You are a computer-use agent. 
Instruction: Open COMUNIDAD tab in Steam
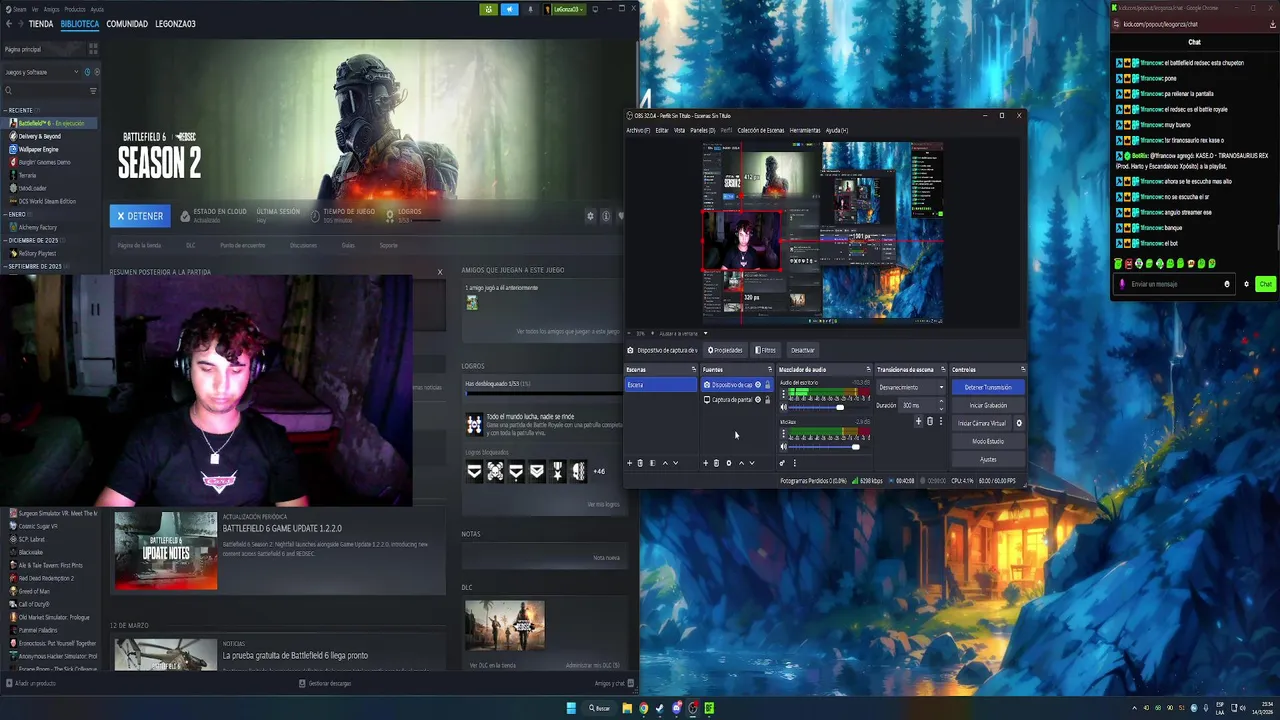[x=127, y=24]
